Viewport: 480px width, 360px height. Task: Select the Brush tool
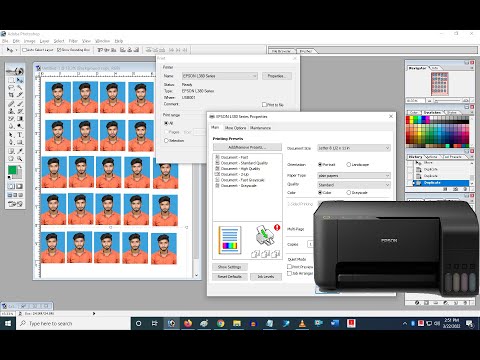click(20, 104)
